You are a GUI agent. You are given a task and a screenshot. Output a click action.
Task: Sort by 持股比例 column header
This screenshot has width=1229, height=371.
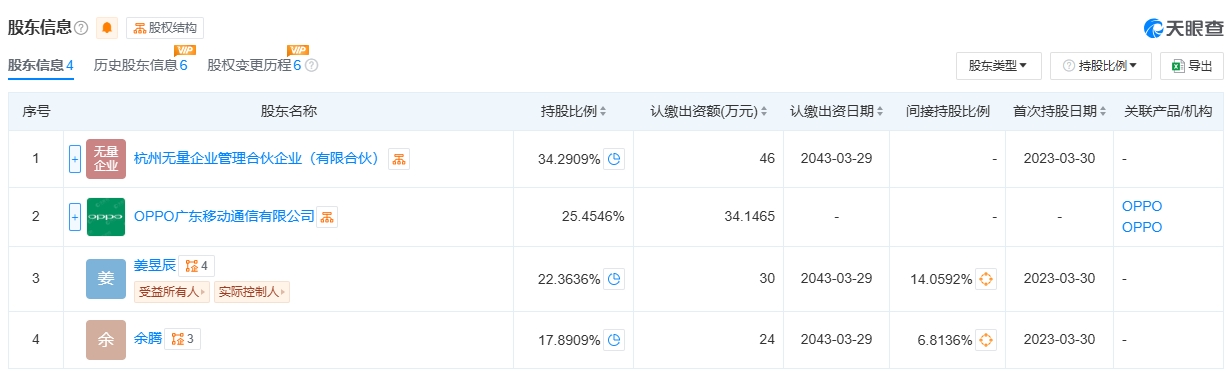point(573,112)
